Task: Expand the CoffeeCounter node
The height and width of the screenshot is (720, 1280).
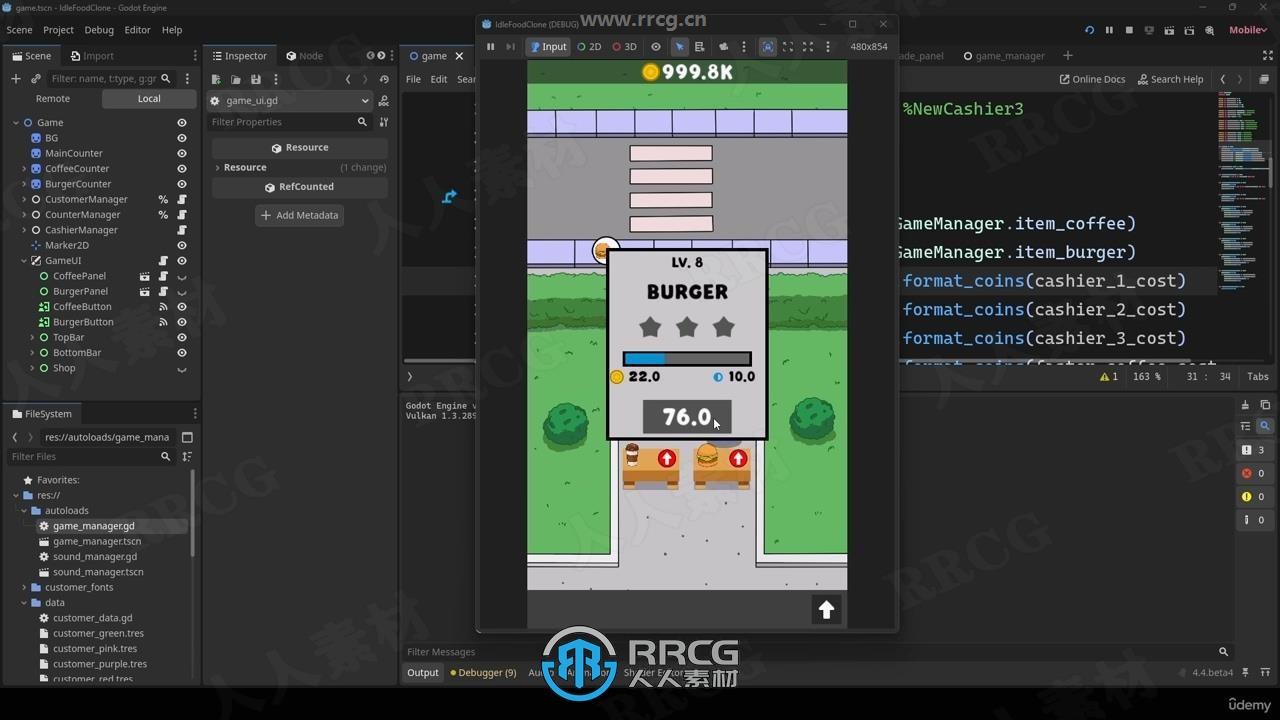Action: (24, 168)
